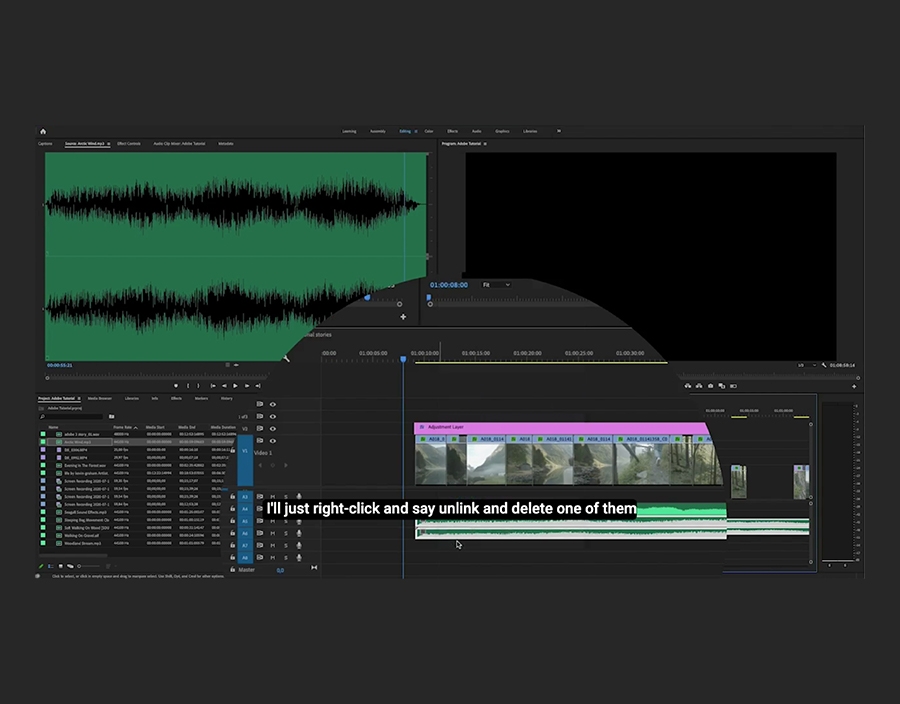Screen dimensions: 900x704
Task: Click the source monitor Mark Out bracket
Action: coord(198,386)
